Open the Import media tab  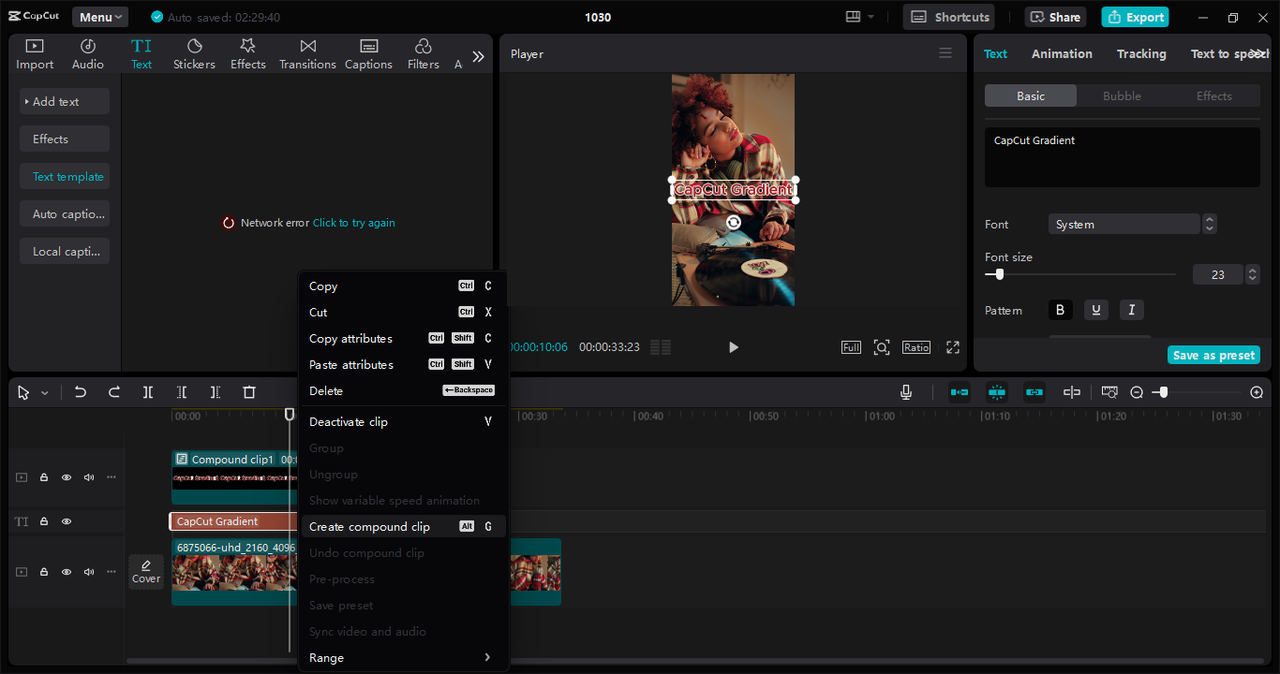click(x=35, y=54)
